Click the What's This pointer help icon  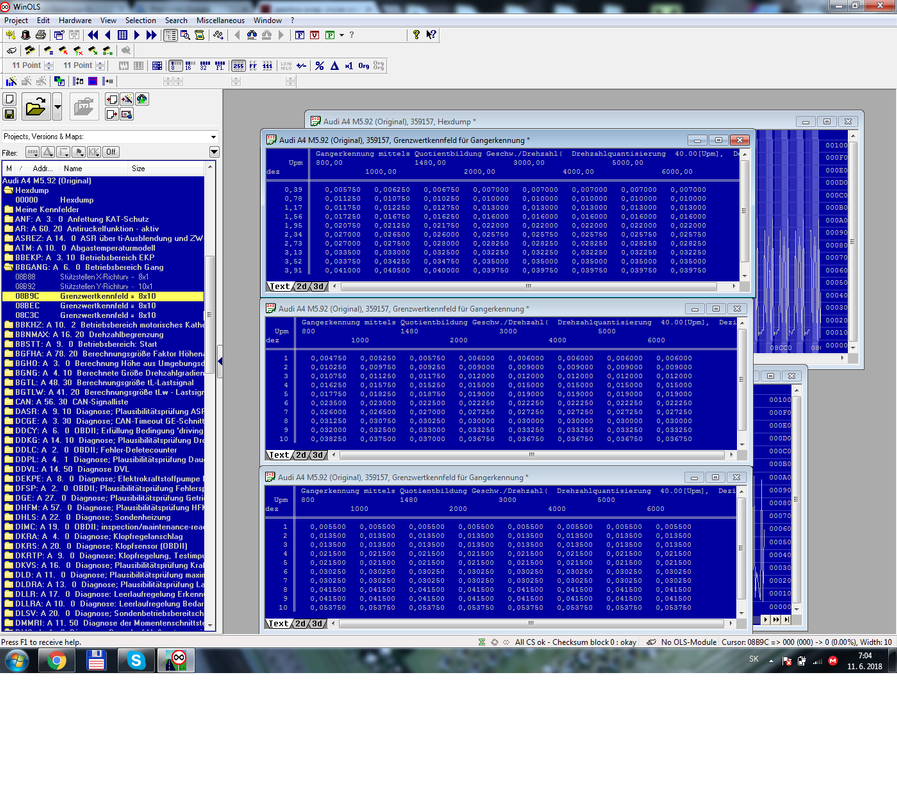[x=431, y=35]
